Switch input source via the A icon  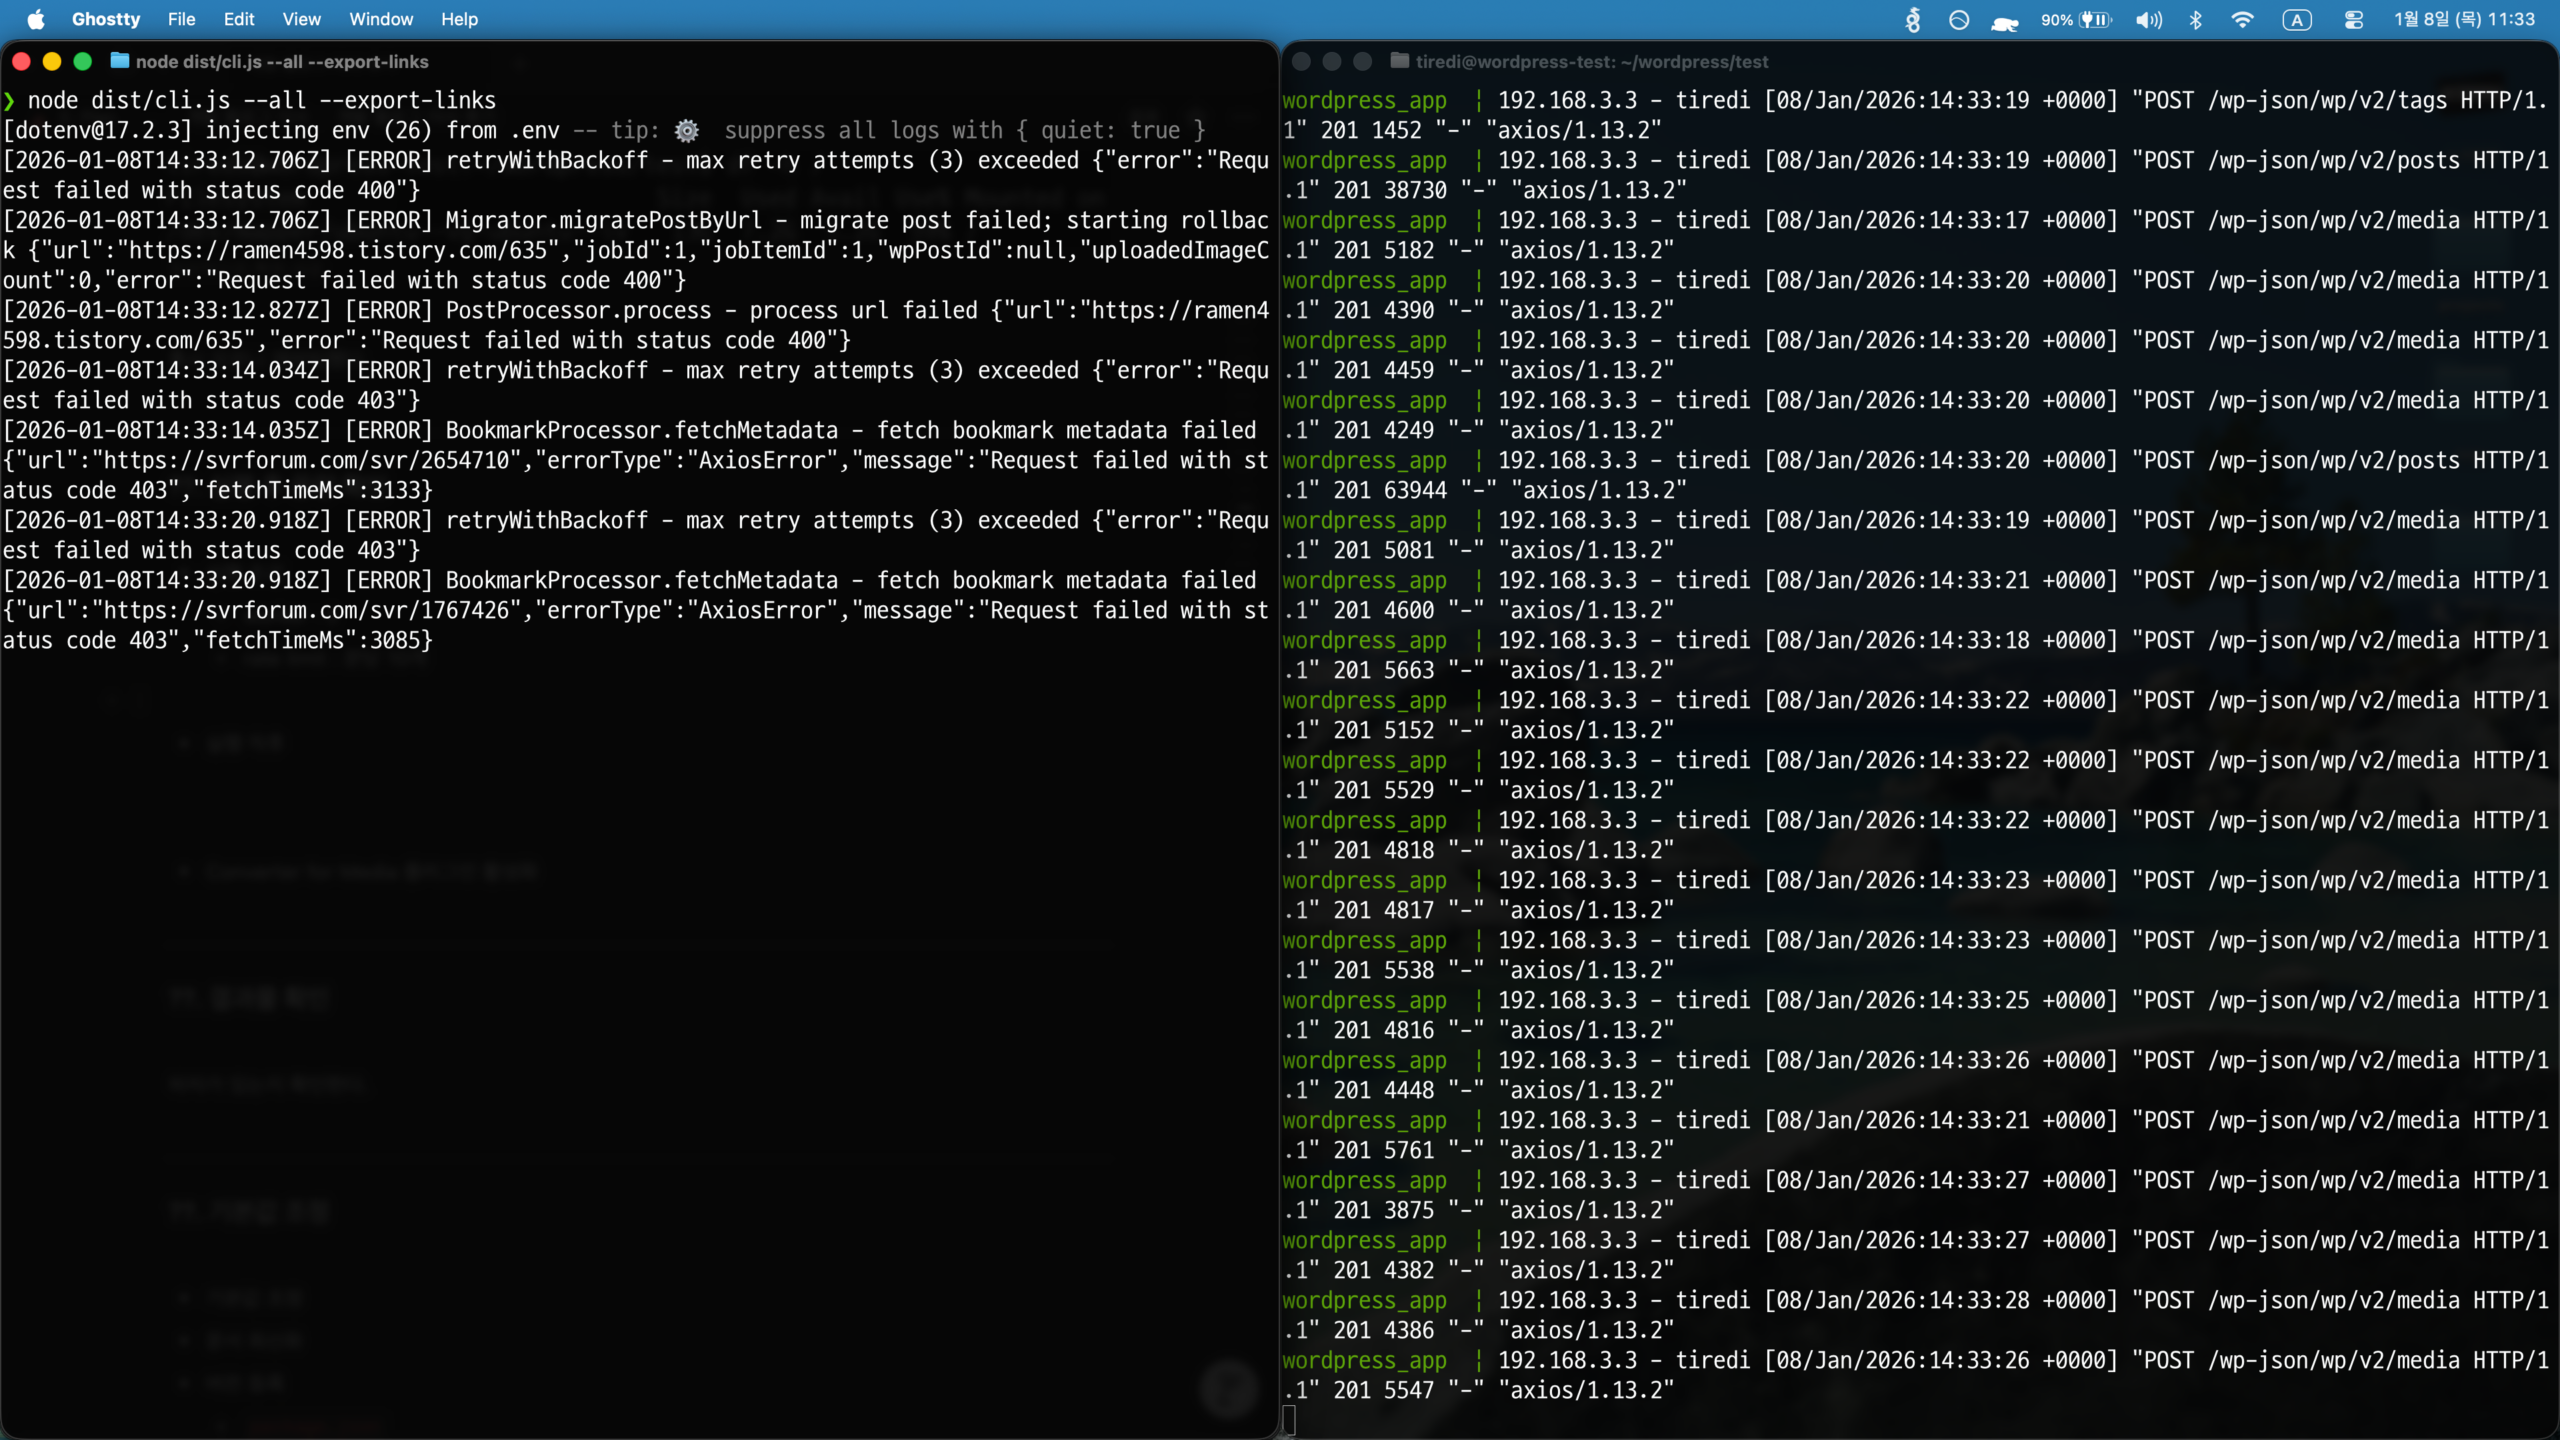pos(2297,19)
